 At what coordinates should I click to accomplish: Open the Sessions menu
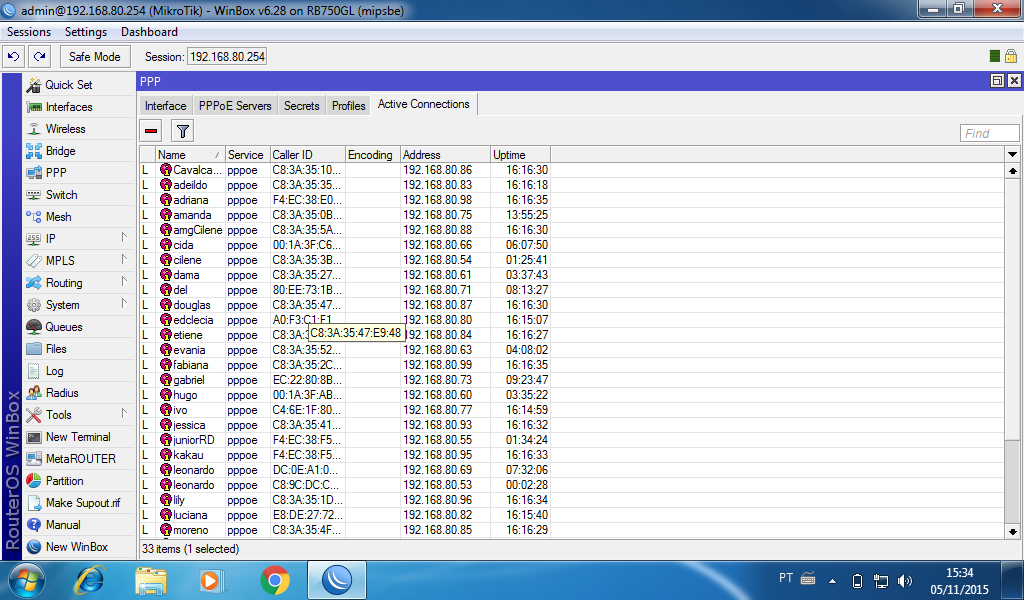coord(29,32)
